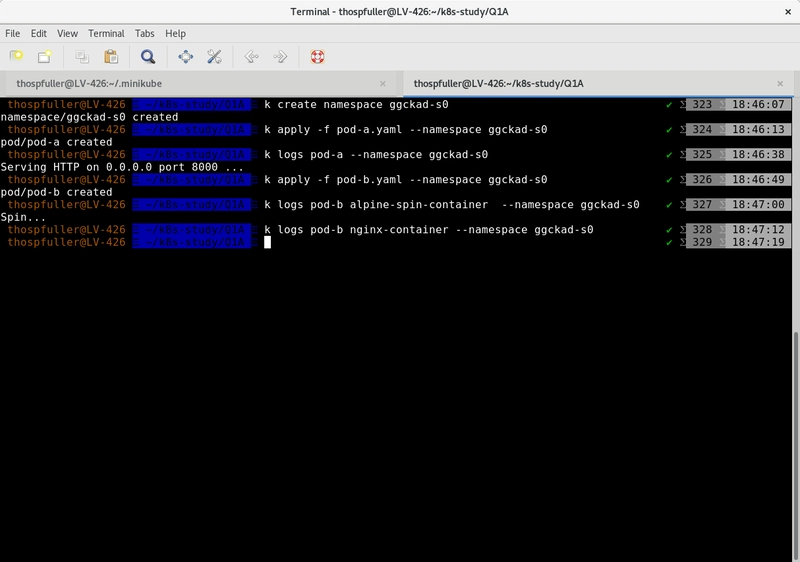This screenshot has height=562, width=800.
Task: Open the Edit menu
Action: (x=39, y=33)
